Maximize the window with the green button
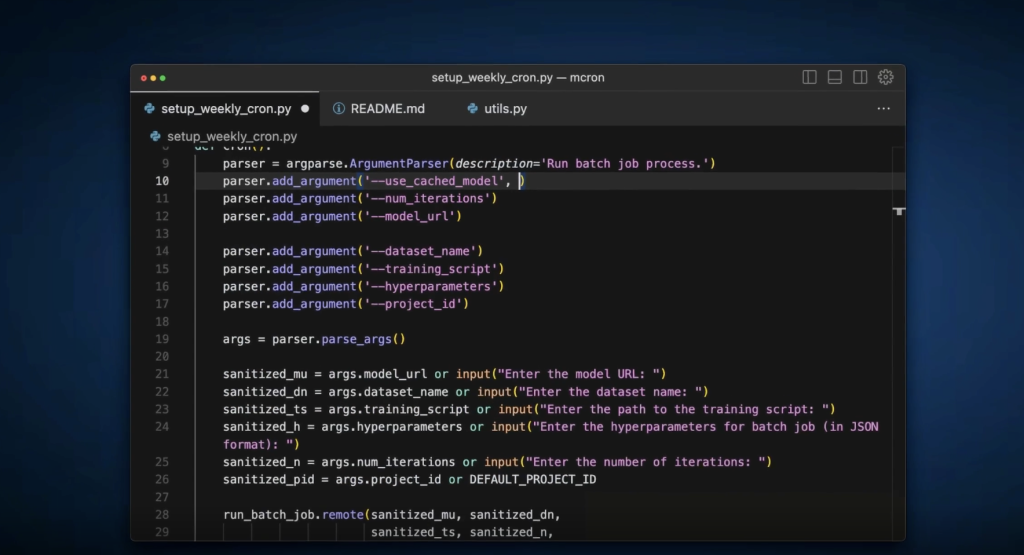 [163, 78]
